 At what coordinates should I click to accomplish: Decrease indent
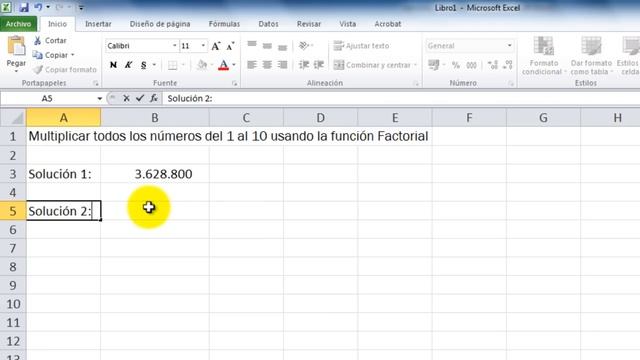tap(304, 64)
